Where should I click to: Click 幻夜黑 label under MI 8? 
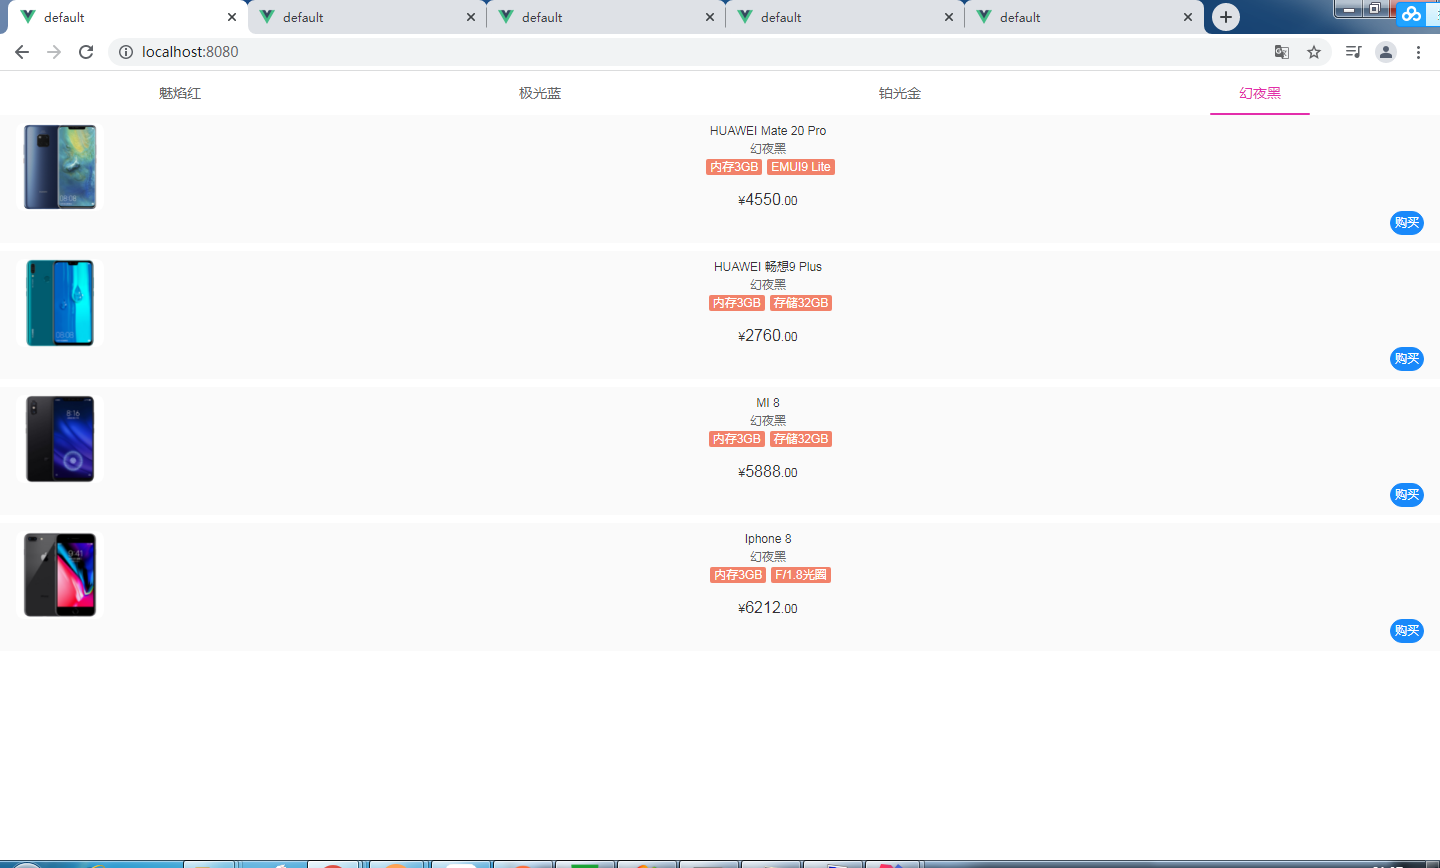(x=768, y=421)
